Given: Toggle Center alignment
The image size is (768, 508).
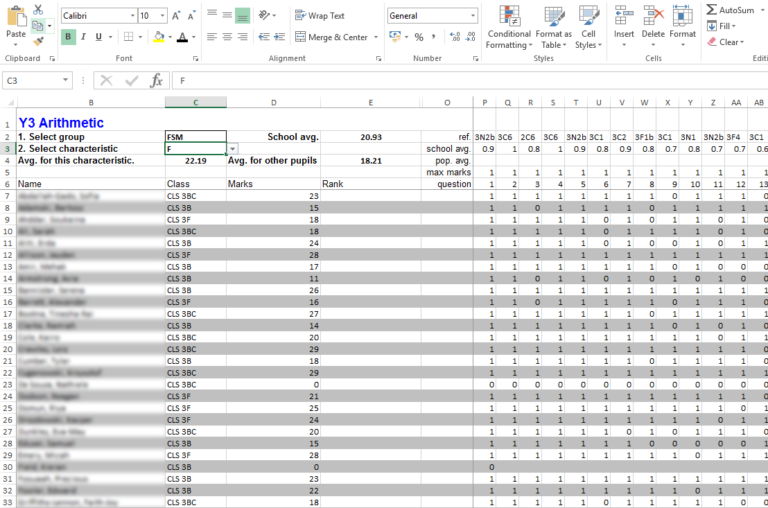Looking at the screenshot, I should point(227,37).
